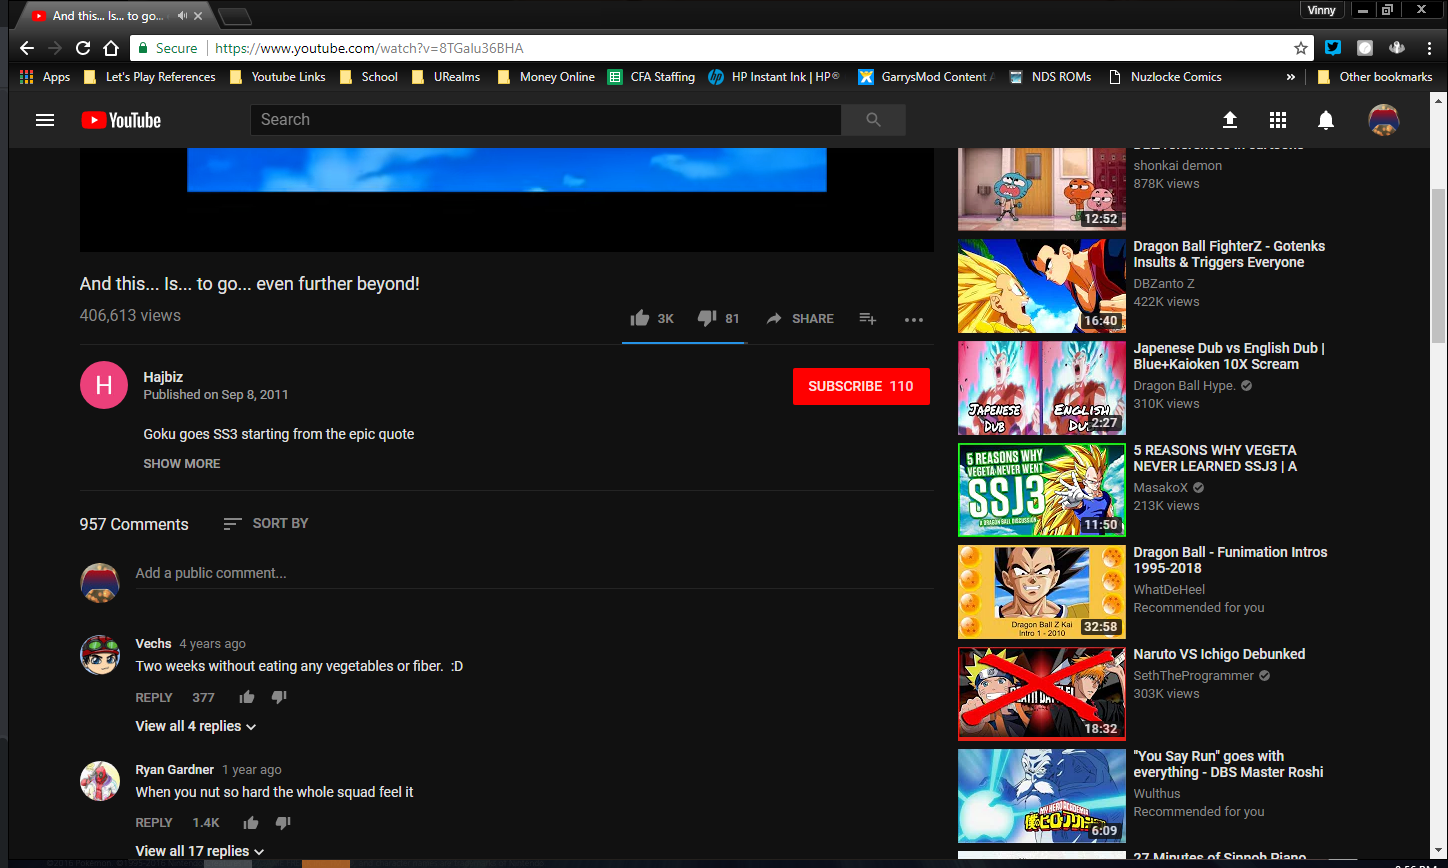Reply to Ryan Gardner's comment
The height and width of the screenshot is (868, 1448).
coord(154,823)
